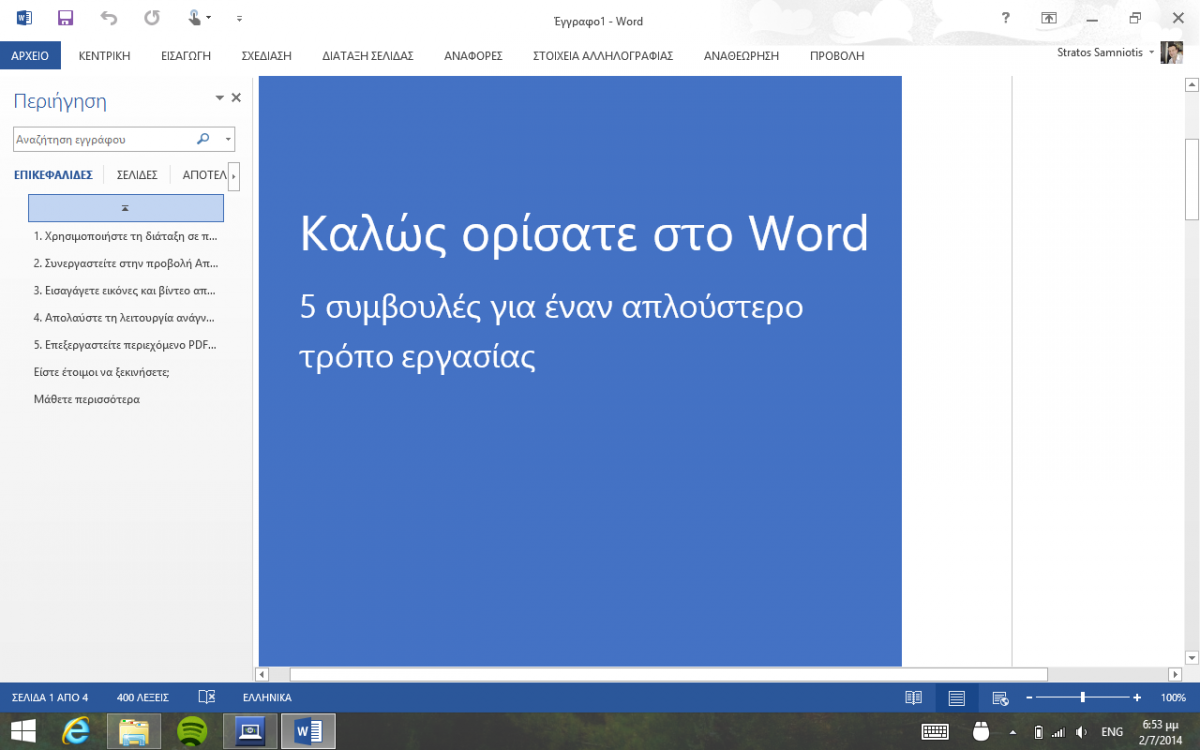1200x750 pixels.
Task: Show hidden tray icons arrow
Action: point(1014,732)
